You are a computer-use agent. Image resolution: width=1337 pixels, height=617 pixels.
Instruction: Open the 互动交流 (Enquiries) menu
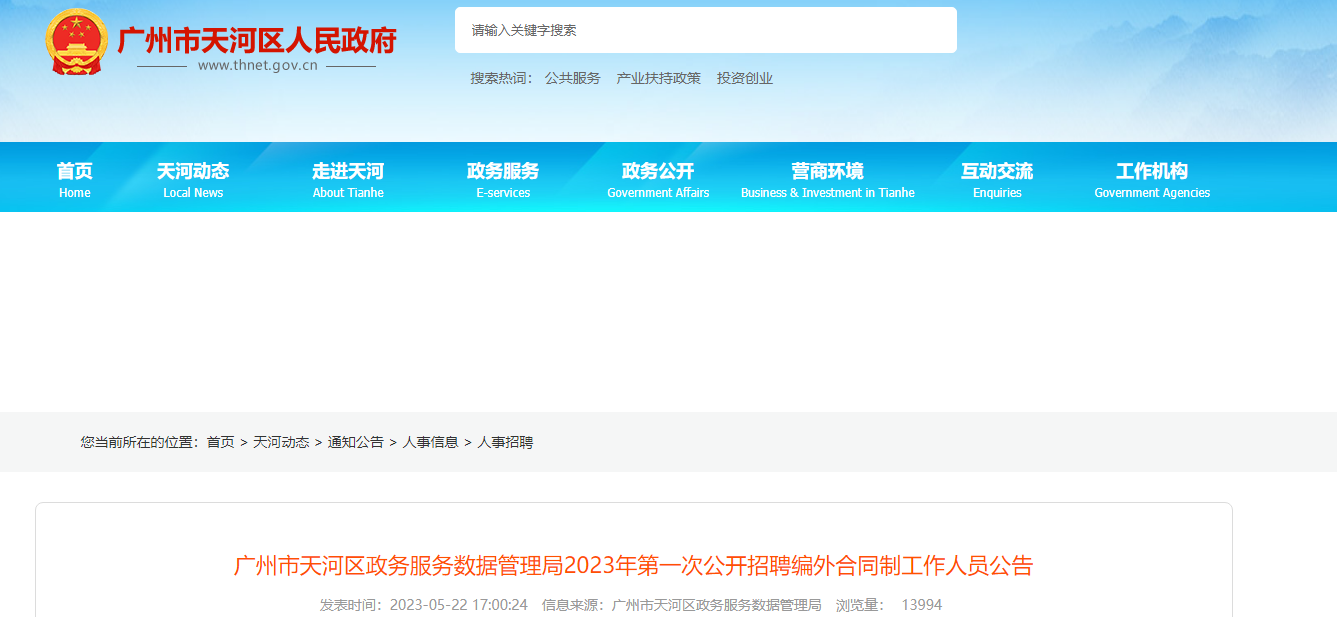click(x=997, y=177)
